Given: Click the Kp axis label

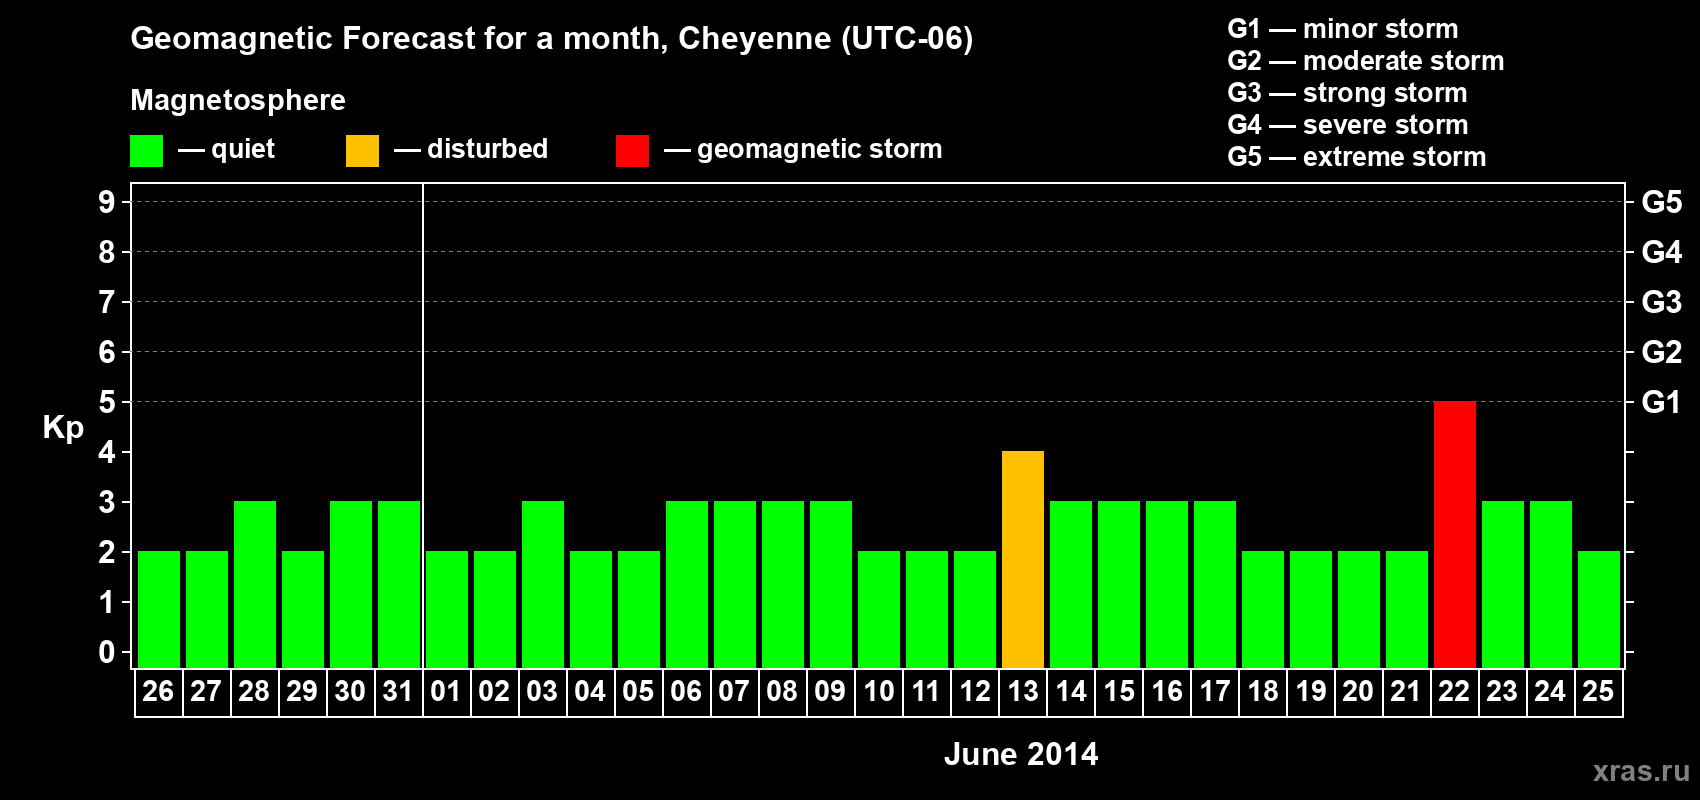Looking at the screenshot, I should click(x=63, y=428).
